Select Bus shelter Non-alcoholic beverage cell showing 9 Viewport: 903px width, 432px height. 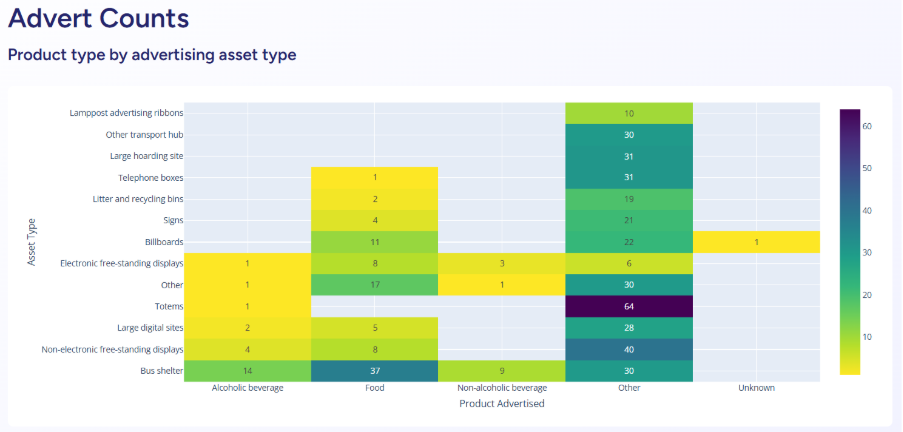501,370
